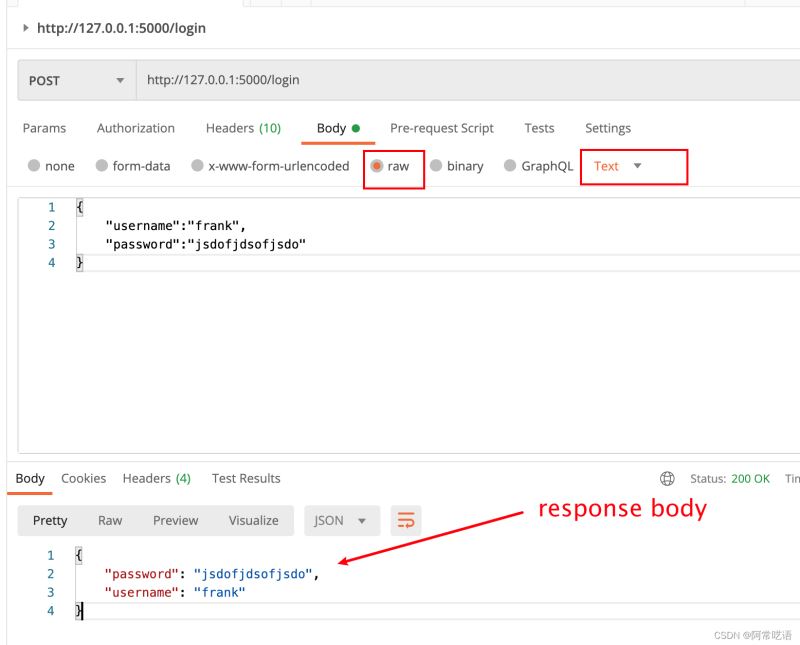Select the binary body option
The width and height of the screenshot is (800, 645).
(436, 166)
